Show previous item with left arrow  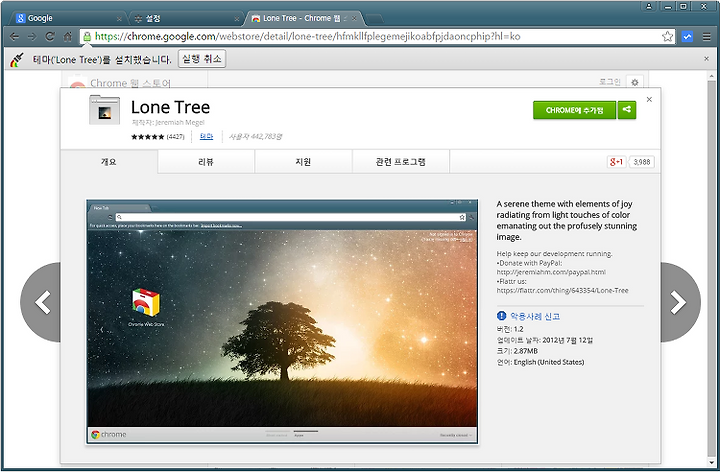[41, 302]
